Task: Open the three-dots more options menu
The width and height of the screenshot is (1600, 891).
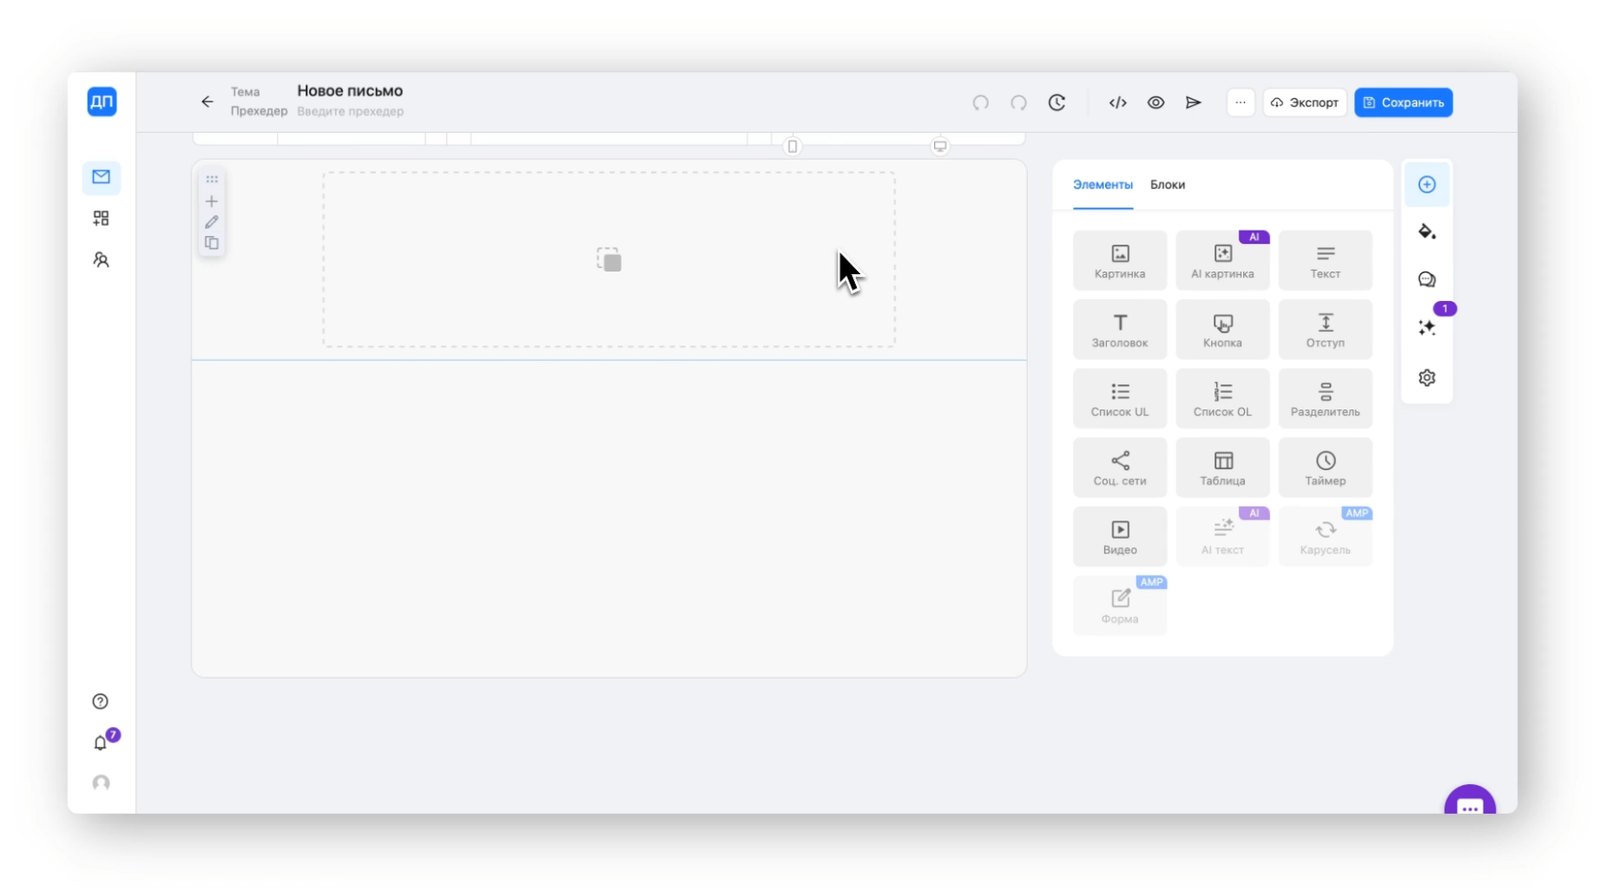Action: click(x=1240, y=102)
